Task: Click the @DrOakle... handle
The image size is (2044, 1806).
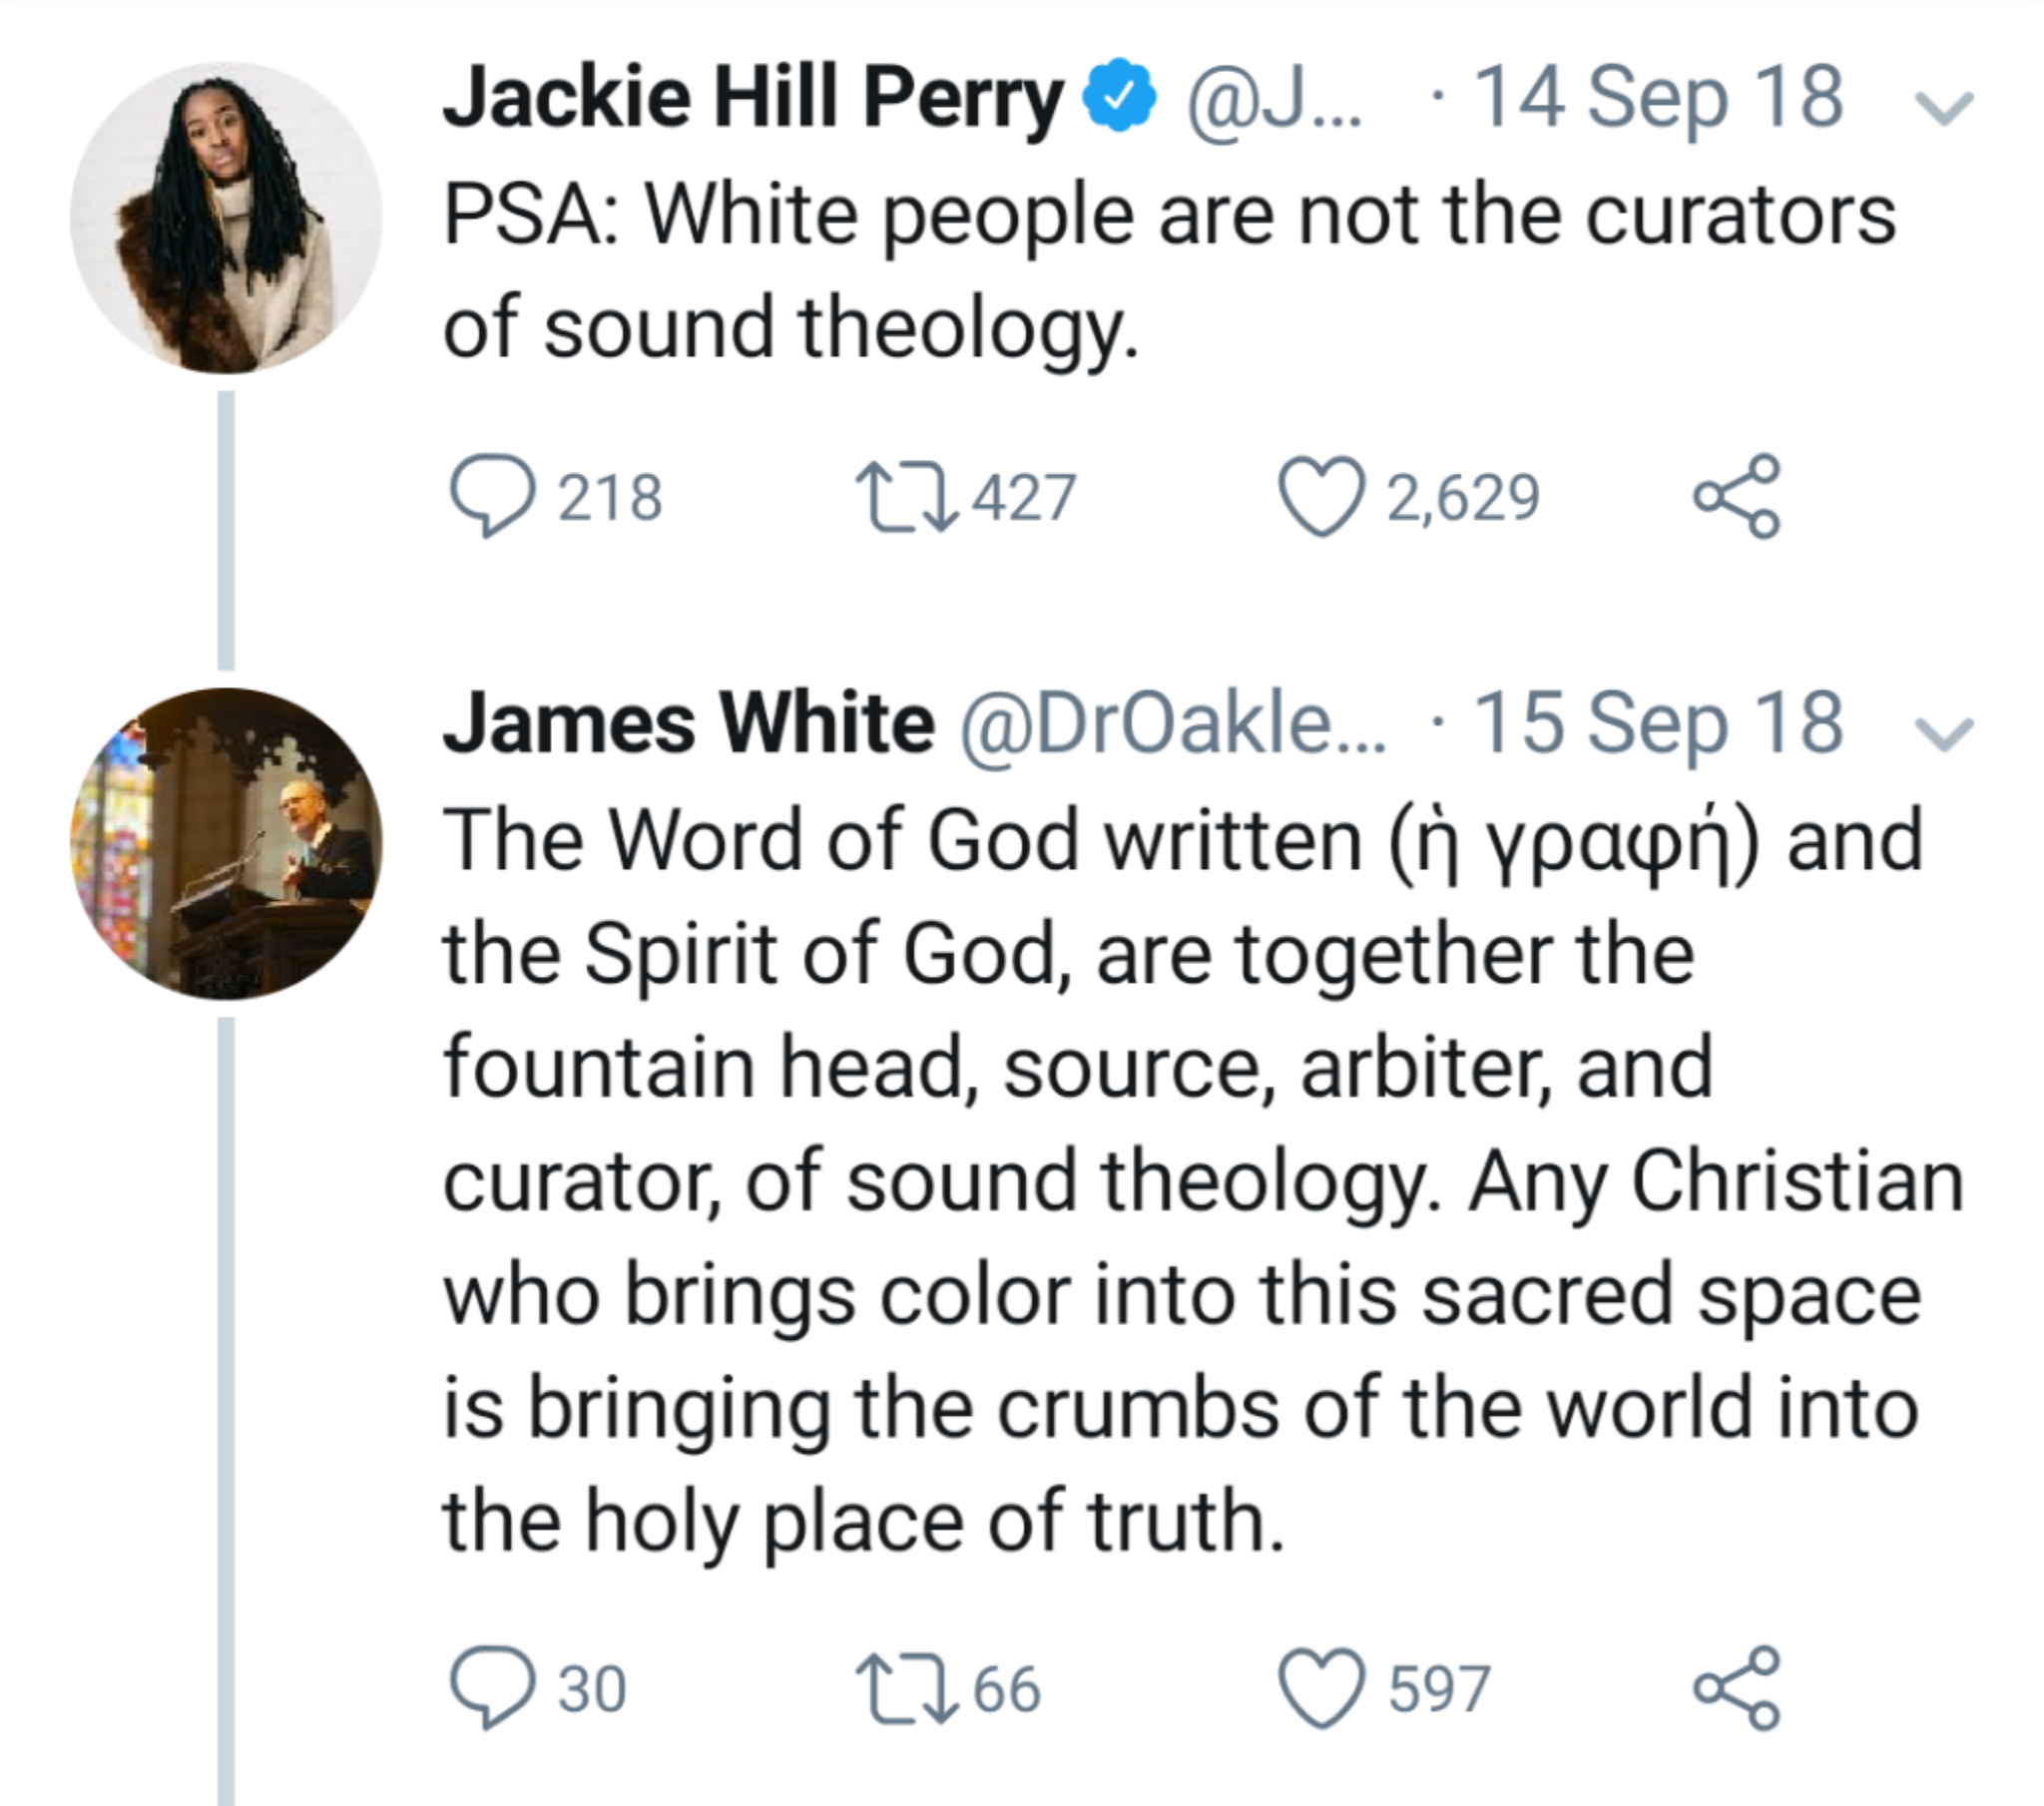Action: pos(1172,724)
